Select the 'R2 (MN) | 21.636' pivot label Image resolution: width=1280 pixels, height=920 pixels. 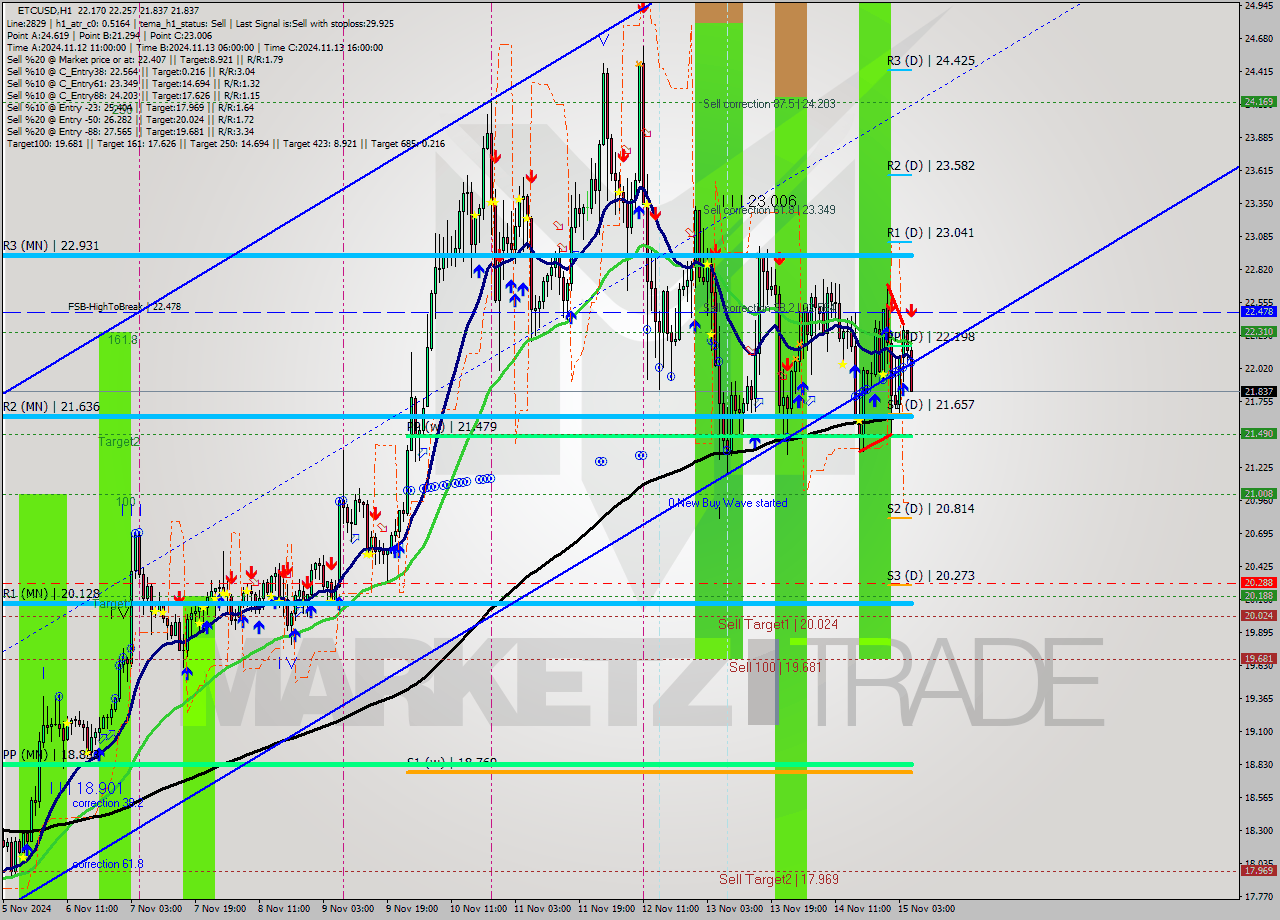coord(50,407)
